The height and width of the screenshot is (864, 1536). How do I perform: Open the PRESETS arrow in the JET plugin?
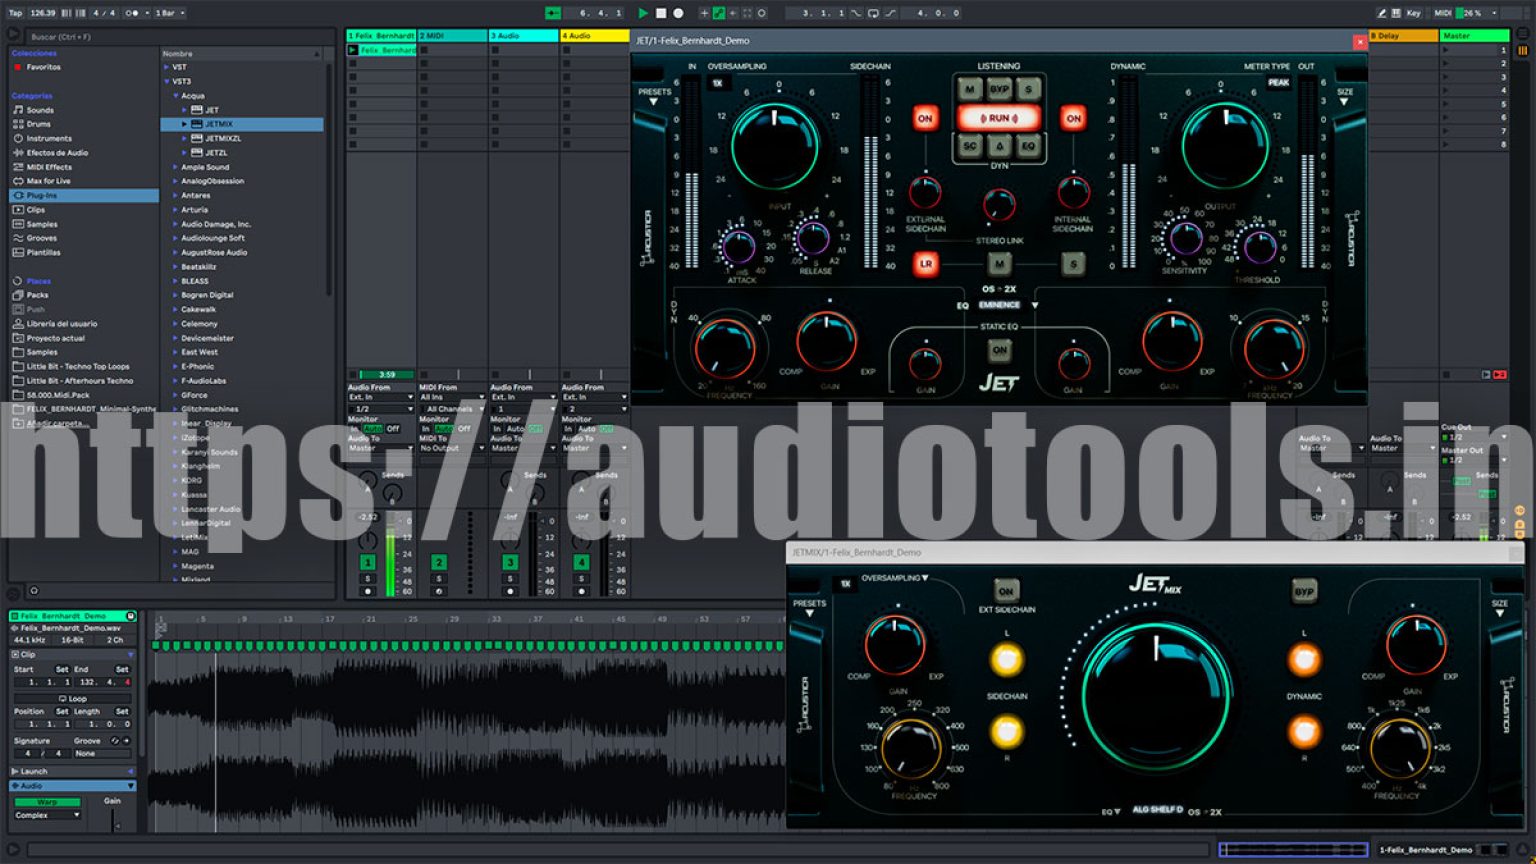654,102
